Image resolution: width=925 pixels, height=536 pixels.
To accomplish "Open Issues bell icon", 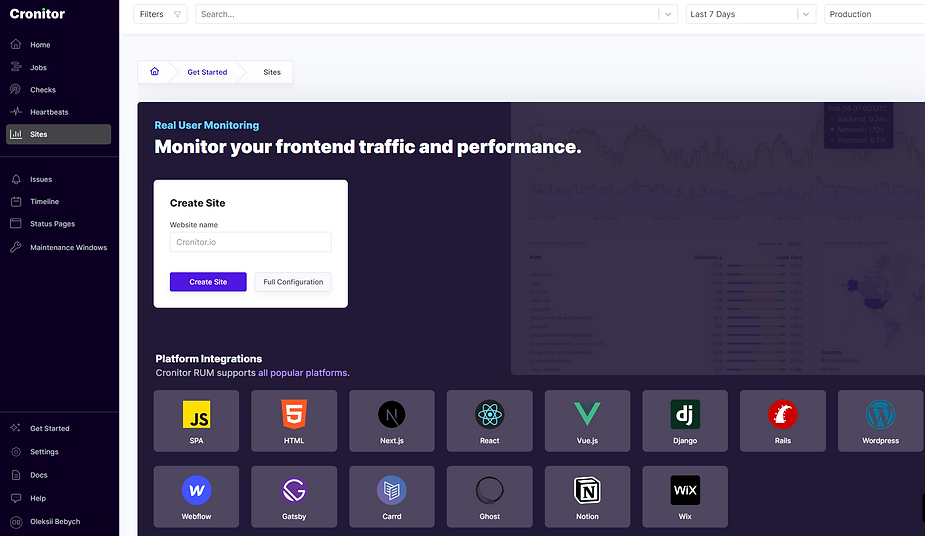I will [16, 179].
